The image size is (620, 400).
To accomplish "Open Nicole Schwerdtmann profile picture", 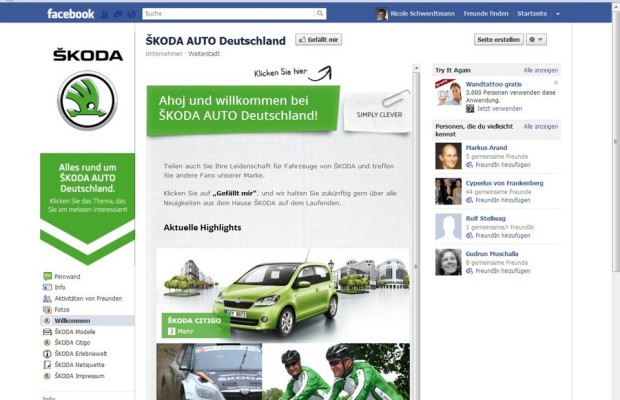I will [382, 14].
